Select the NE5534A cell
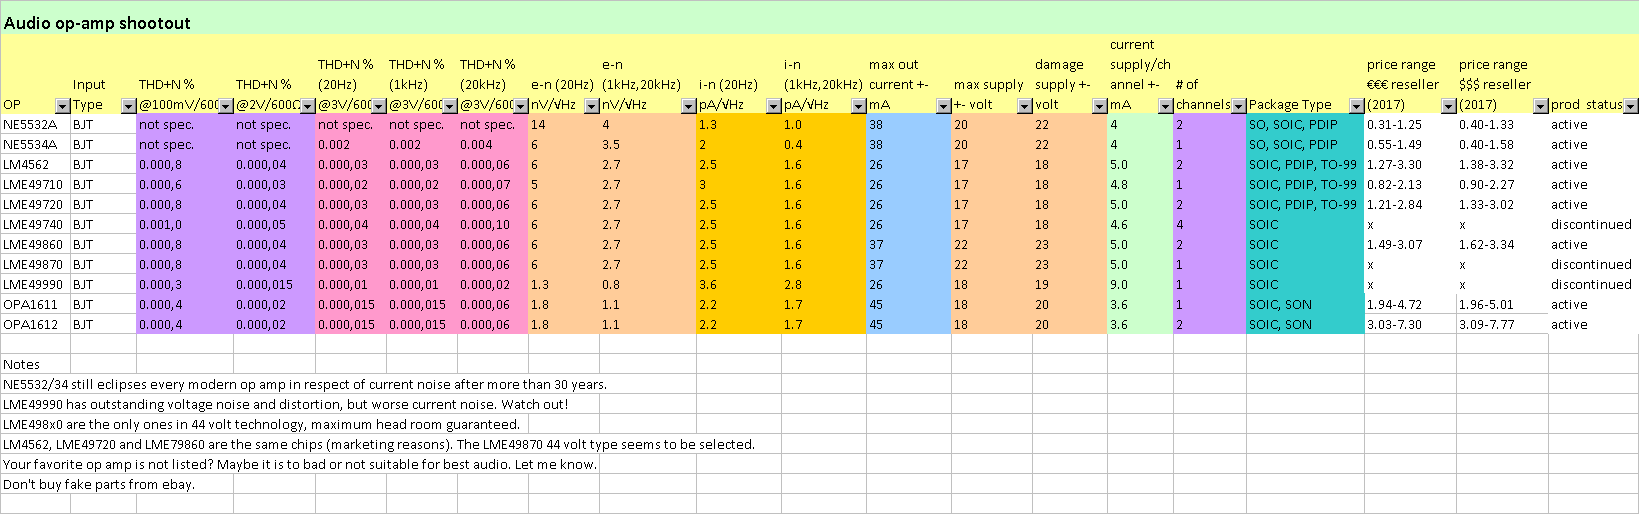The image size is (1639, 514). [35, 145]
